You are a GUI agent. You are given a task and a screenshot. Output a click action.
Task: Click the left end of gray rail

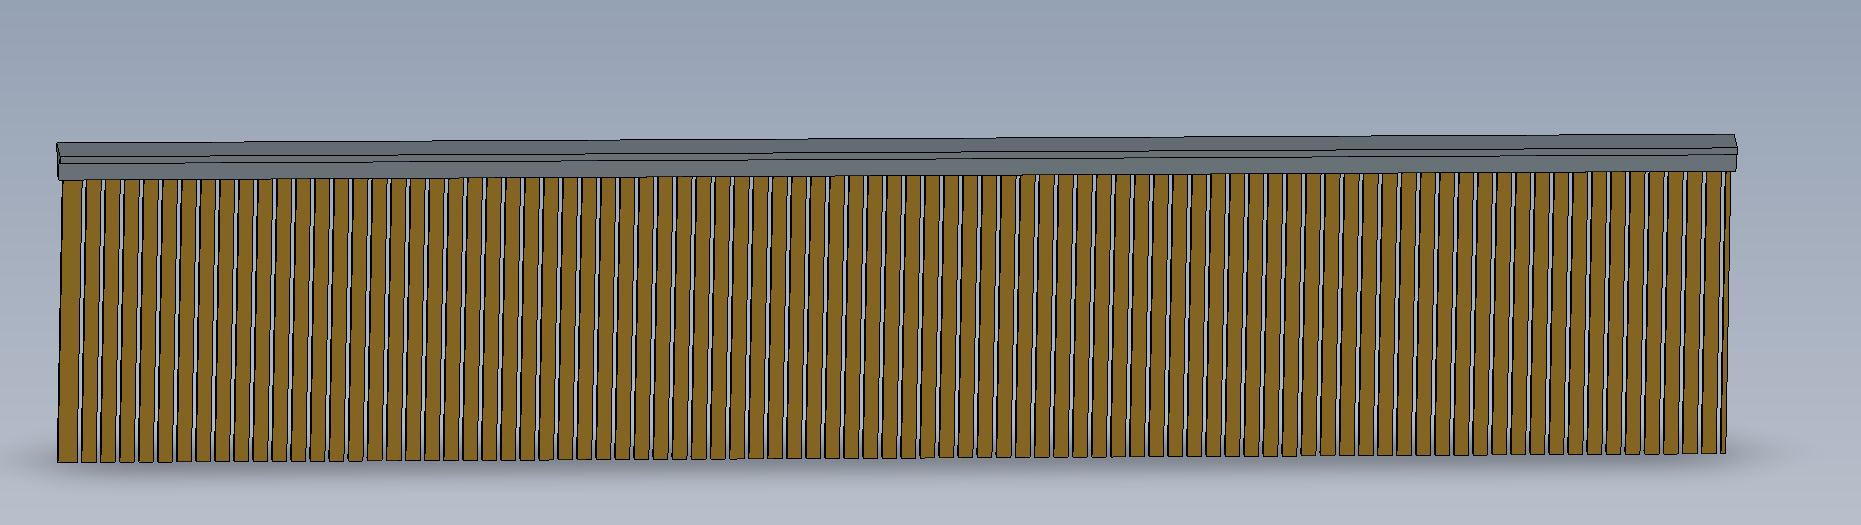[x=59, y=161]
